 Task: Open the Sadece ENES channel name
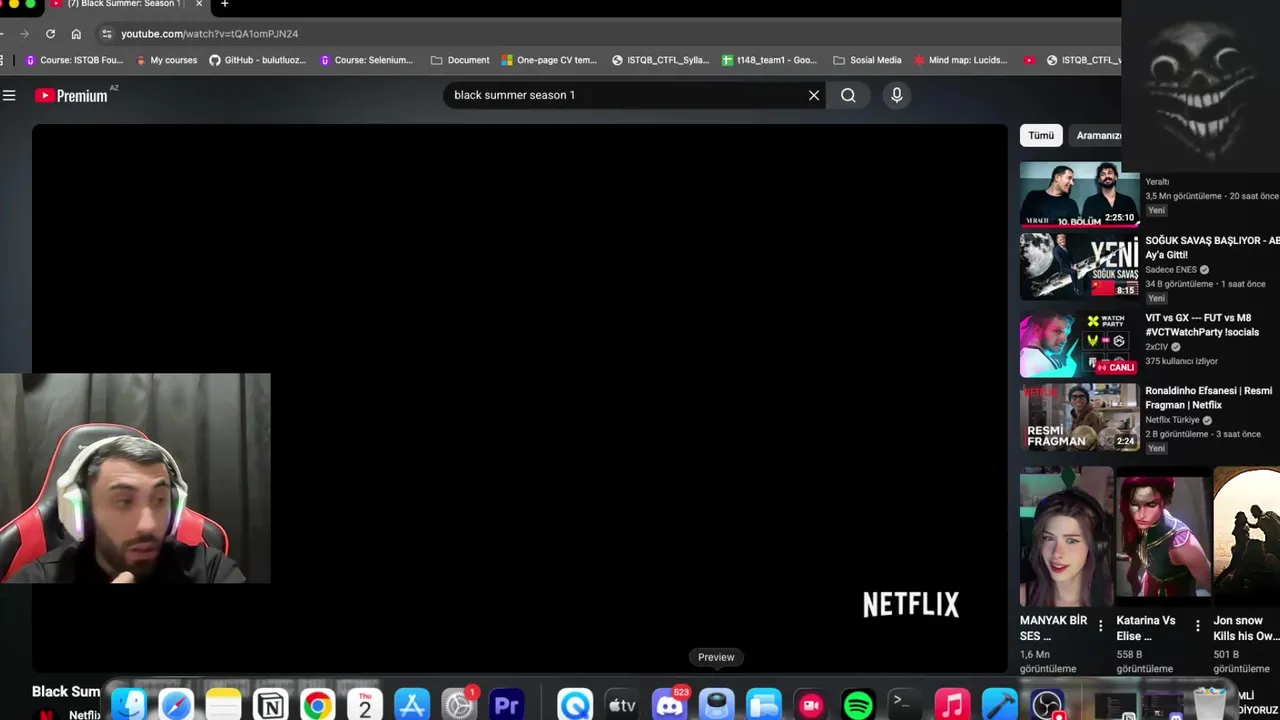coord(1171,270)
